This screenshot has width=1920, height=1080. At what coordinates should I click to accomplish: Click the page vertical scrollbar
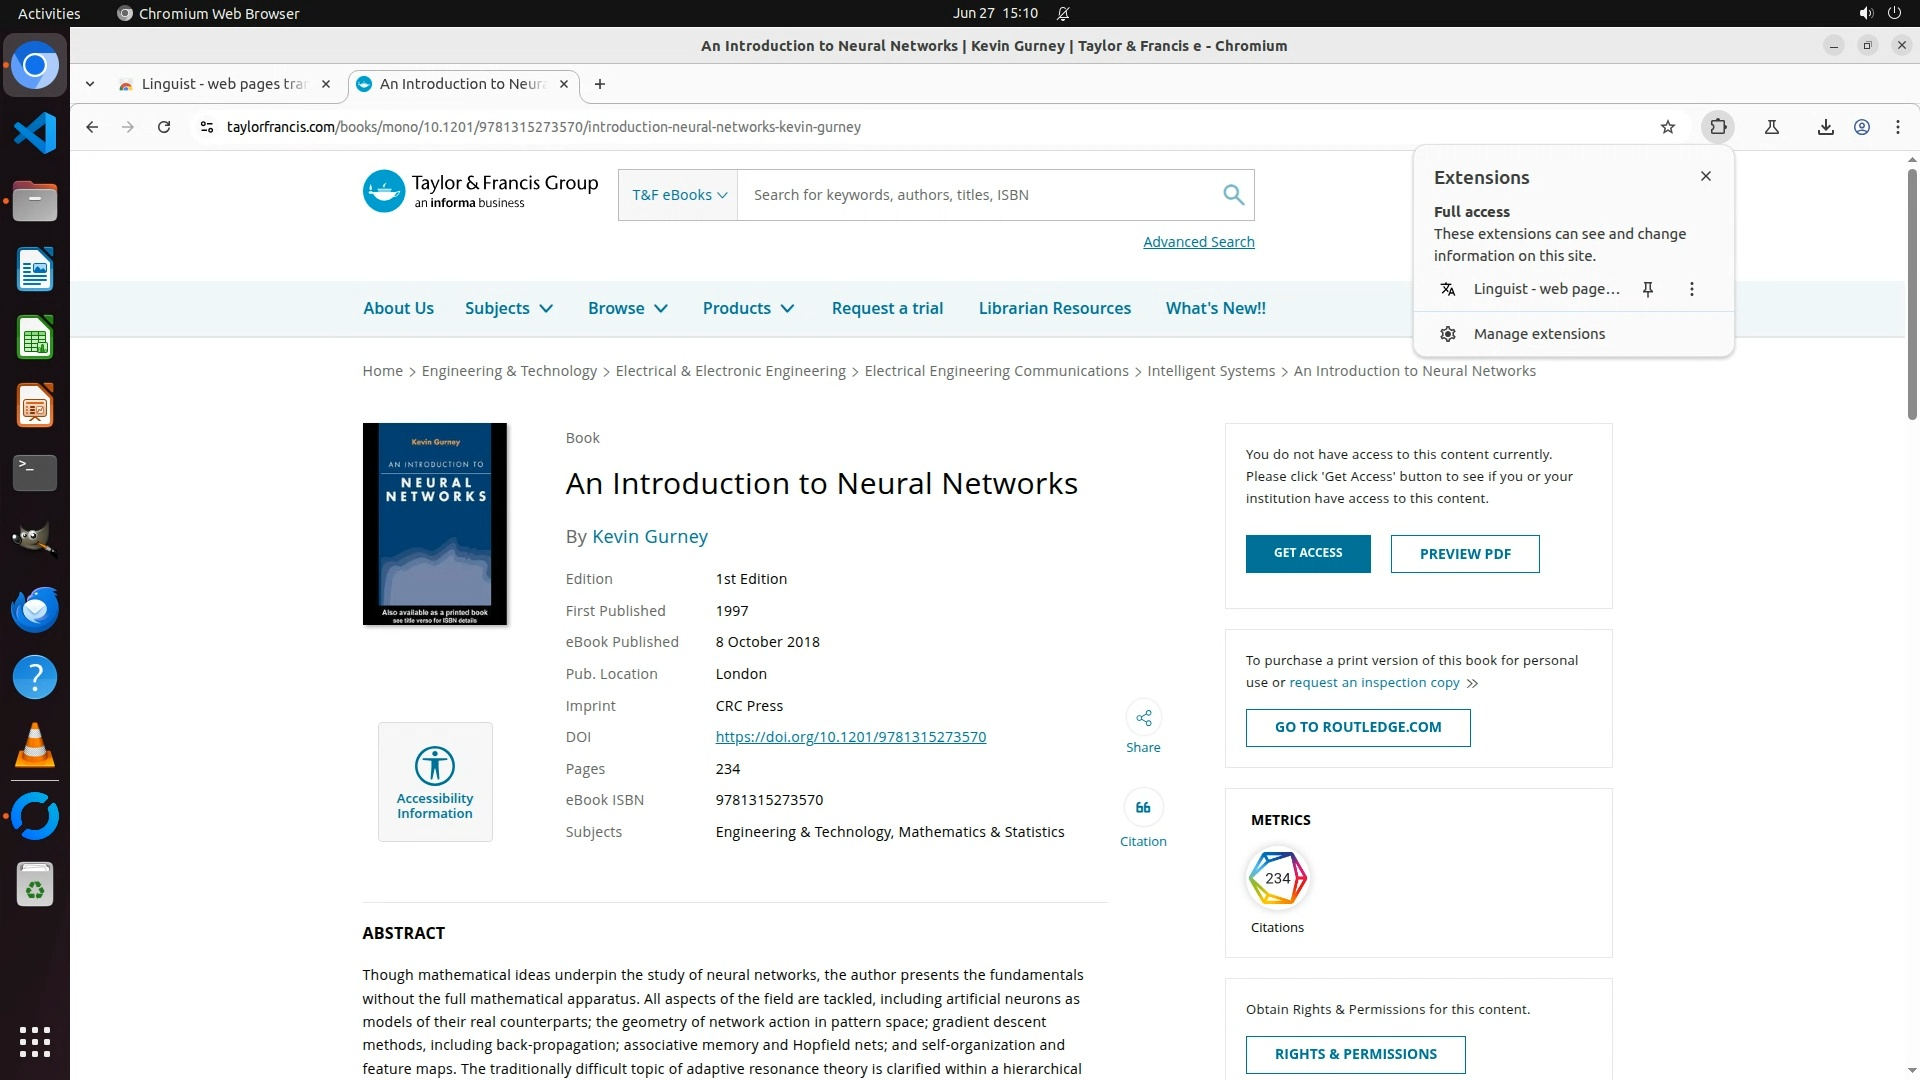1912,295
